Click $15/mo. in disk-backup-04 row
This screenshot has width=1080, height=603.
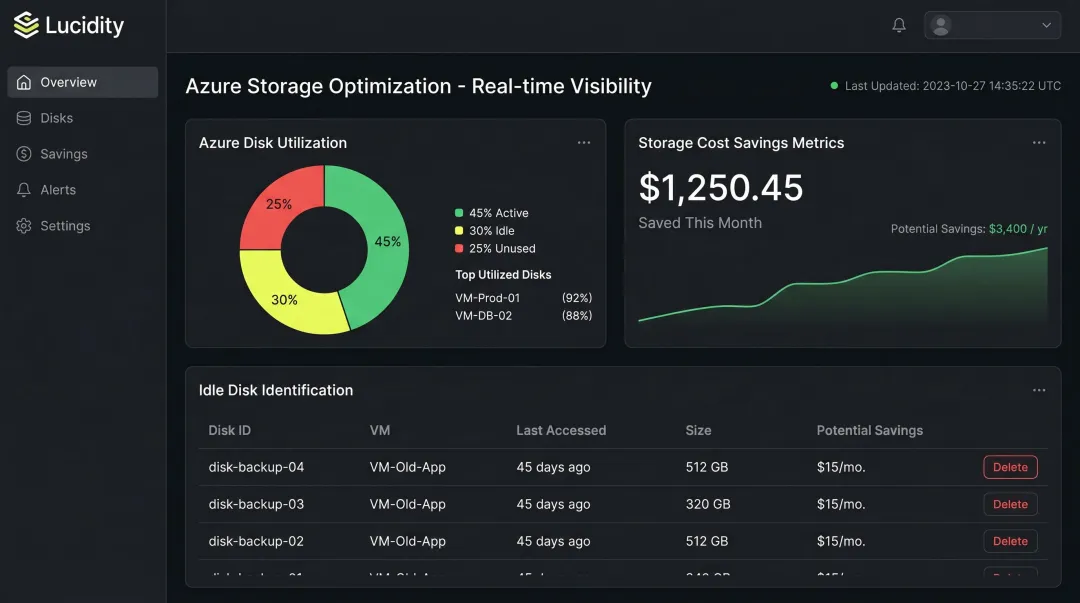841,467
